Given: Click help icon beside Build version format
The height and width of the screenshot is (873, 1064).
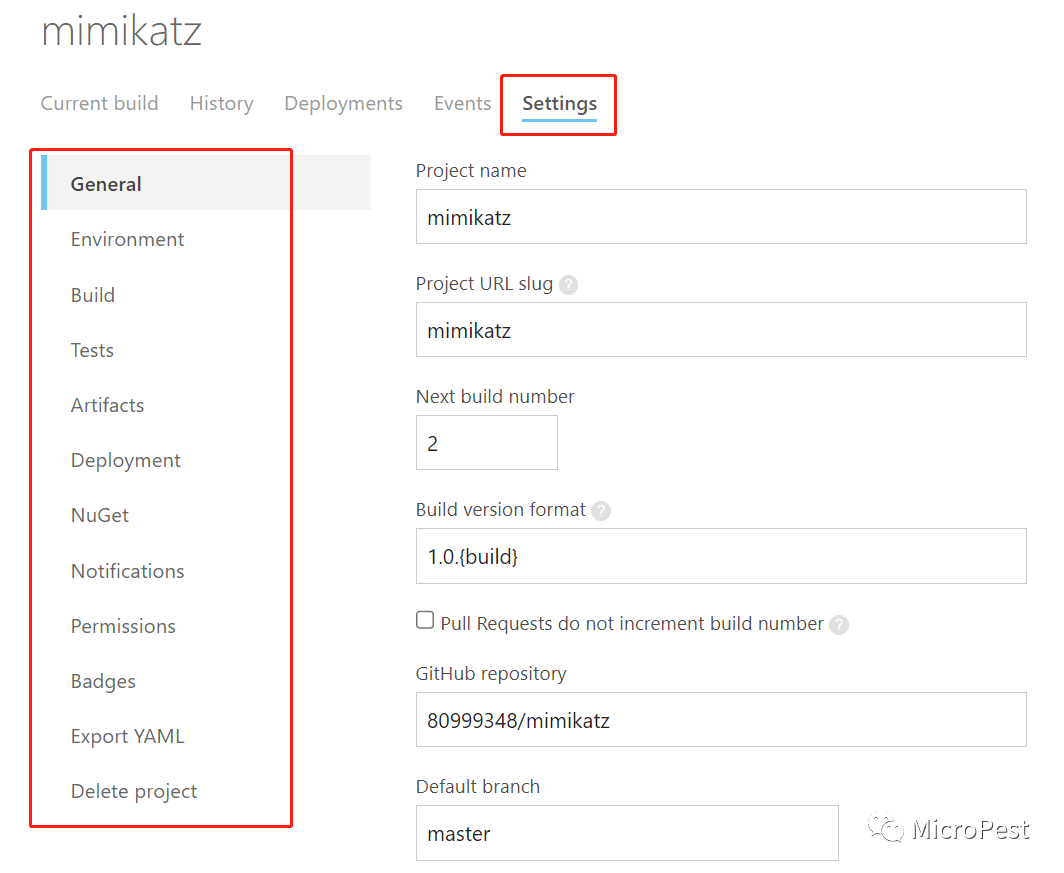Looking at the screenshot, I should pyautogui.click(x=600, y=511).
